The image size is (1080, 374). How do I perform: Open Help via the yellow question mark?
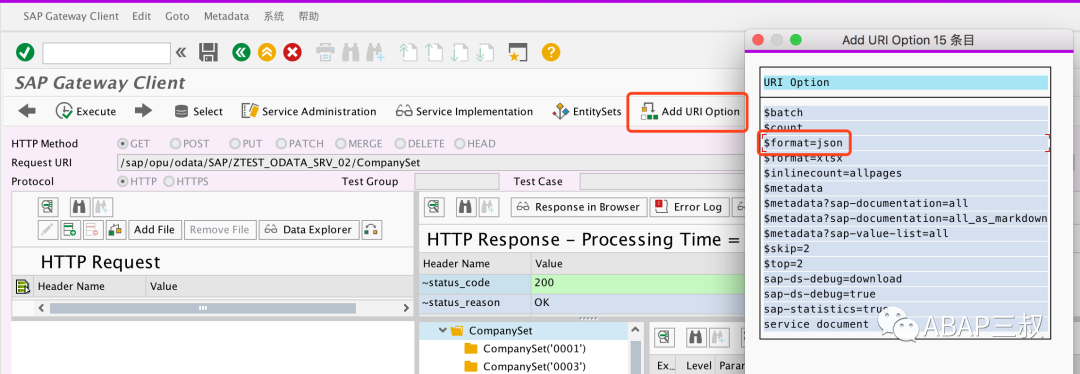[x=550, y=52]
